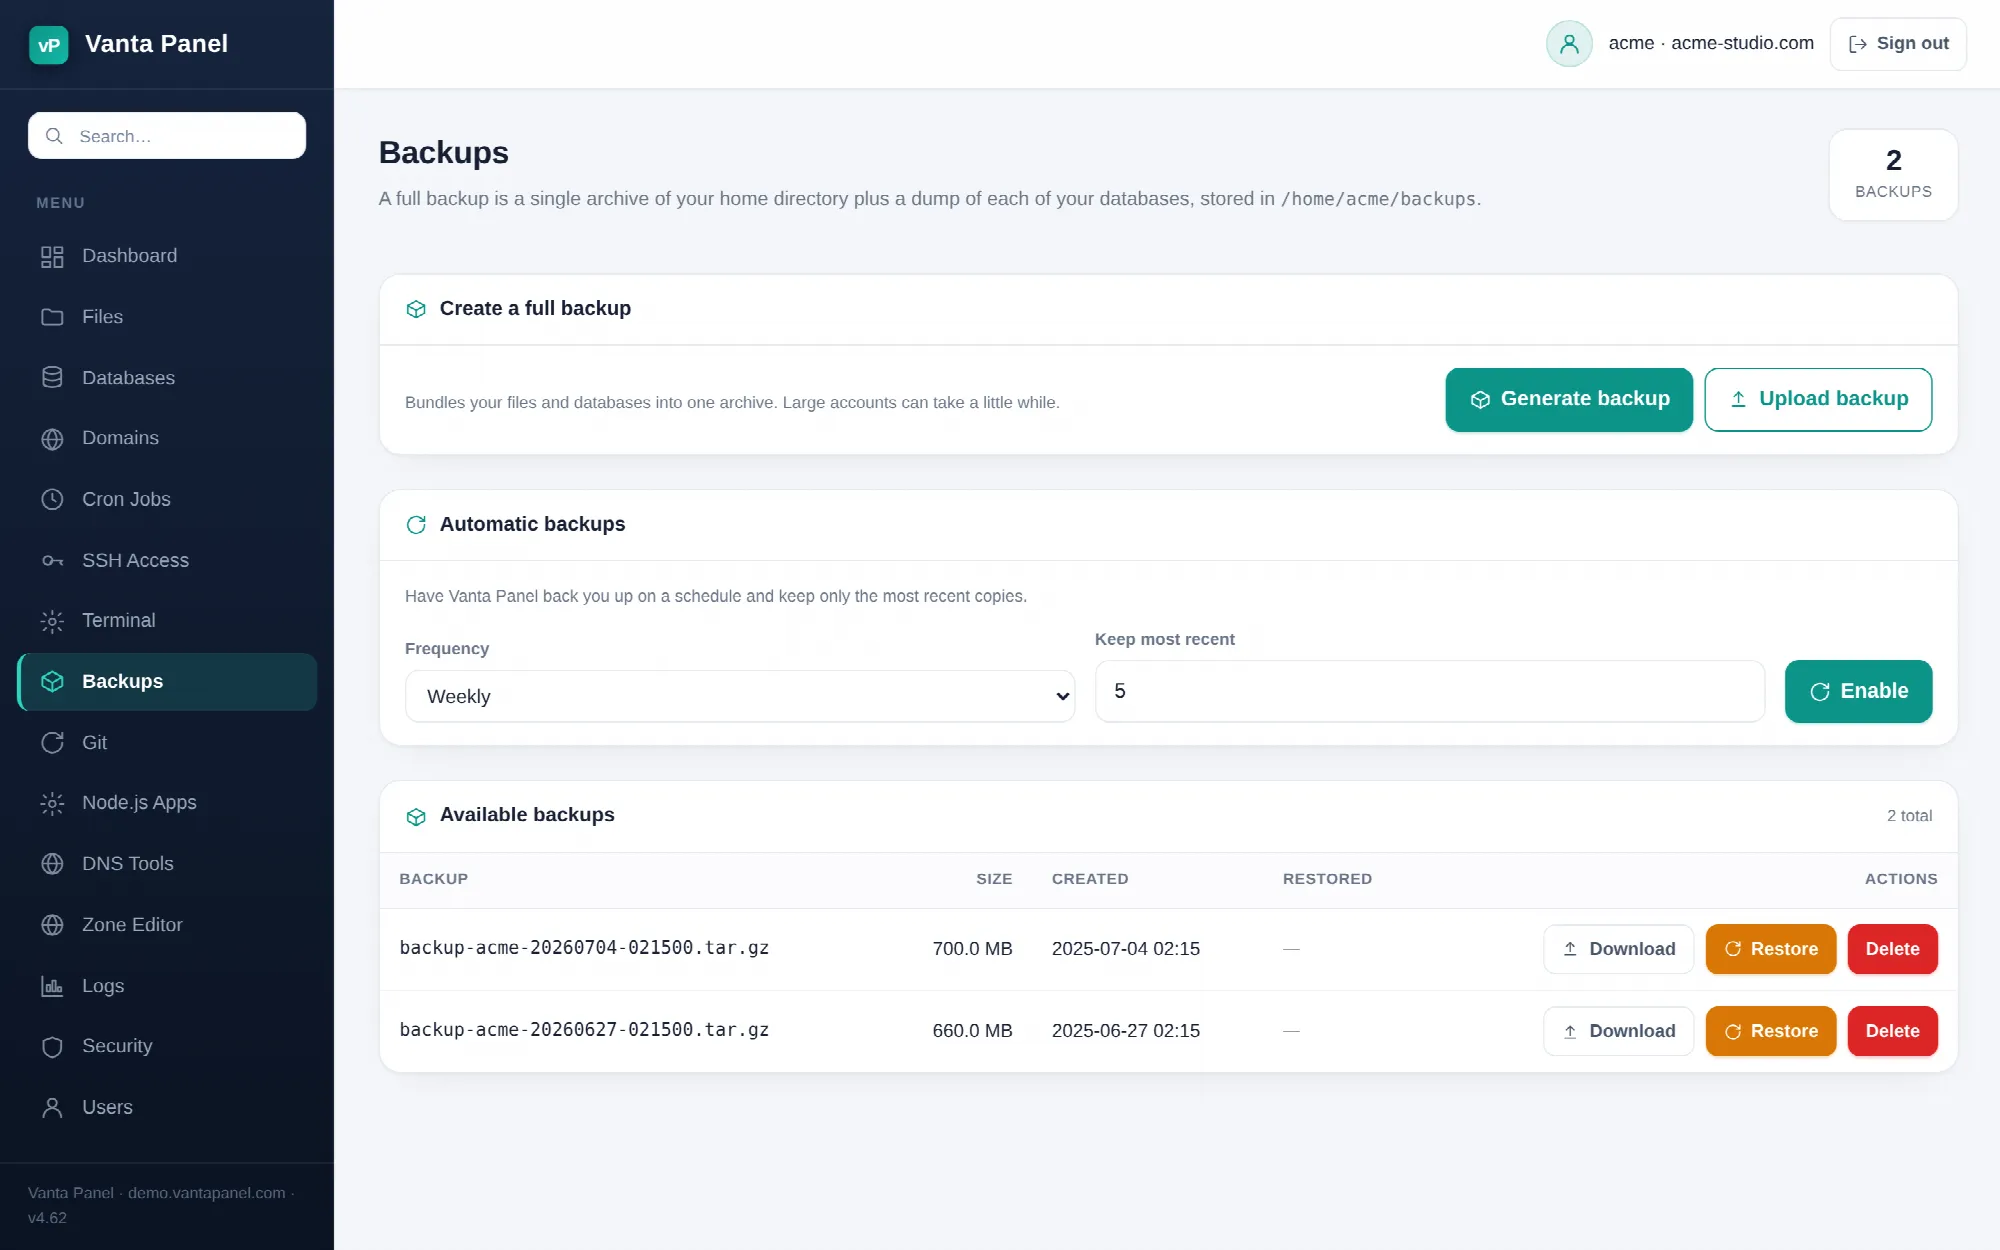Click the /home/acme/backups path text

pos(1378,199)
